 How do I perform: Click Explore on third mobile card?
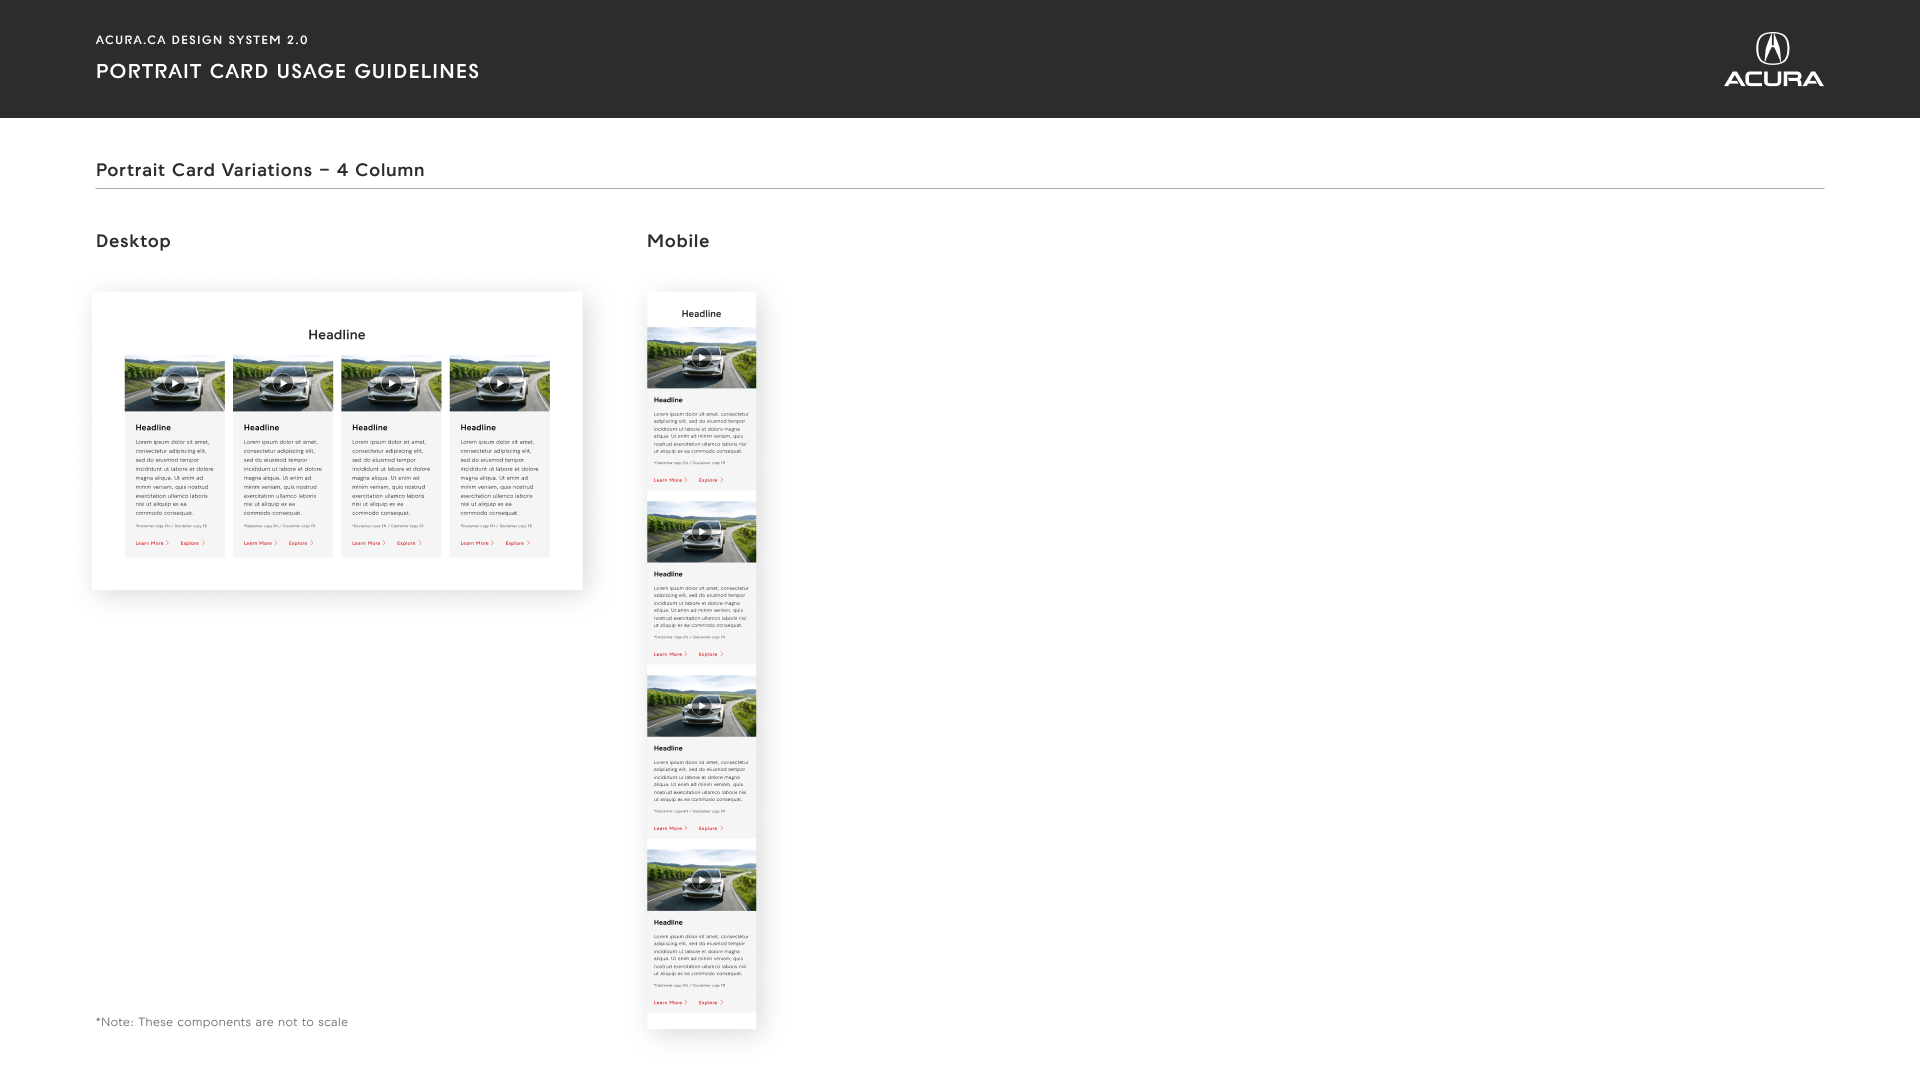[x=711, y=828]
